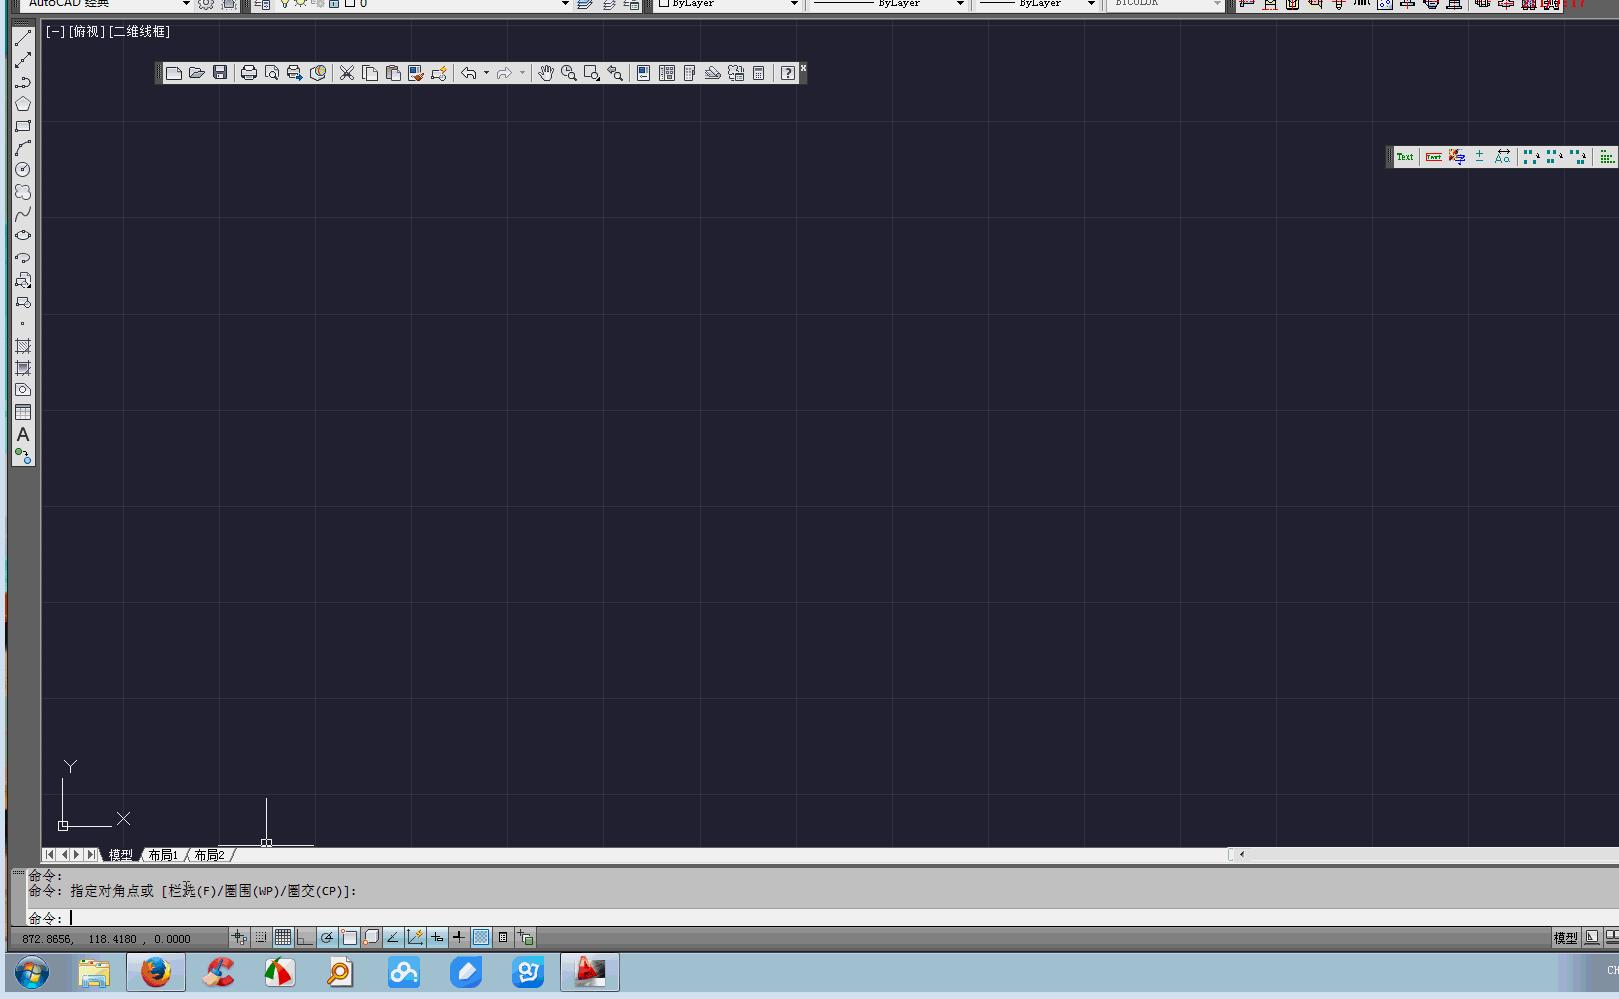Open the [俯视] view controls menu
Image resolution: width=1619 pixels, height=999 pixels.
86,32
